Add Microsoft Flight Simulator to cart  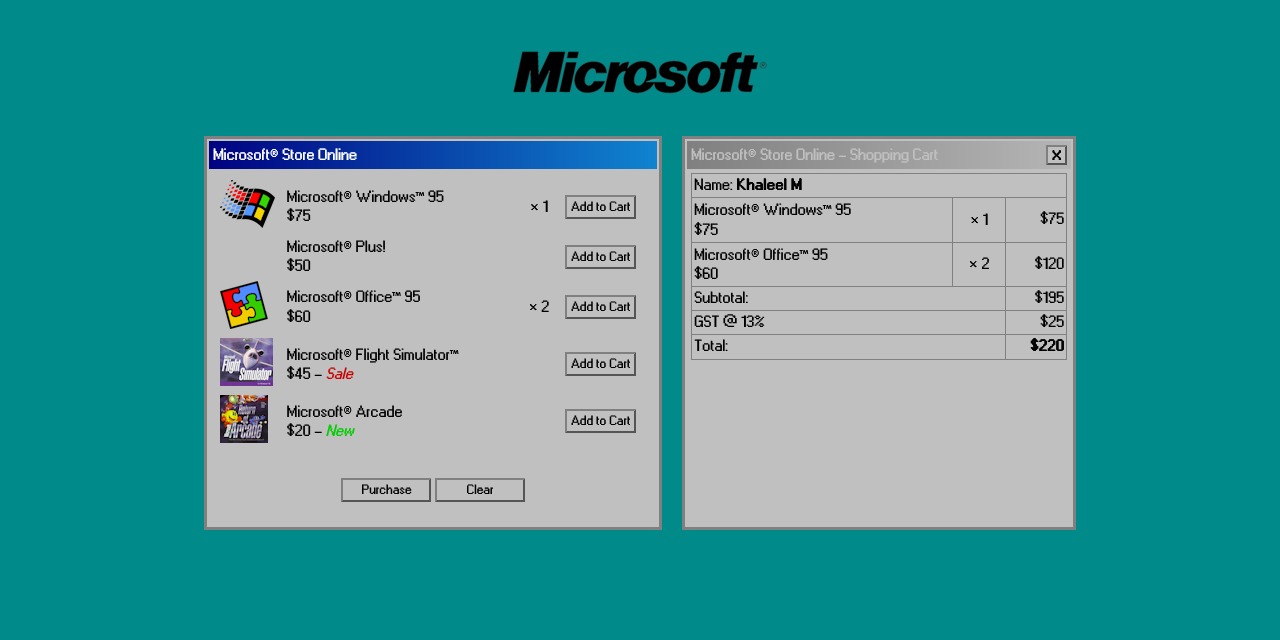pos(600,363)
